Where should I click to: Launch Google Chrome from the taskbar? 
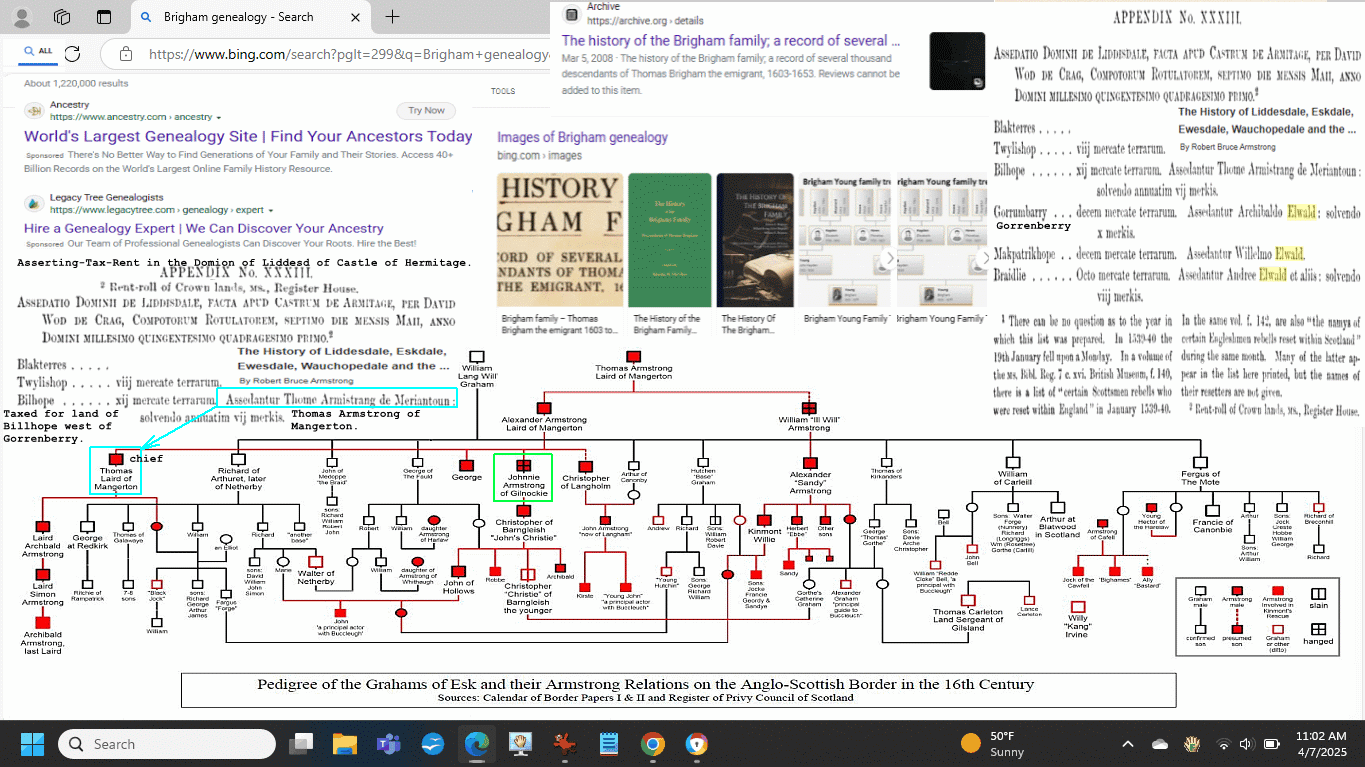652,744
